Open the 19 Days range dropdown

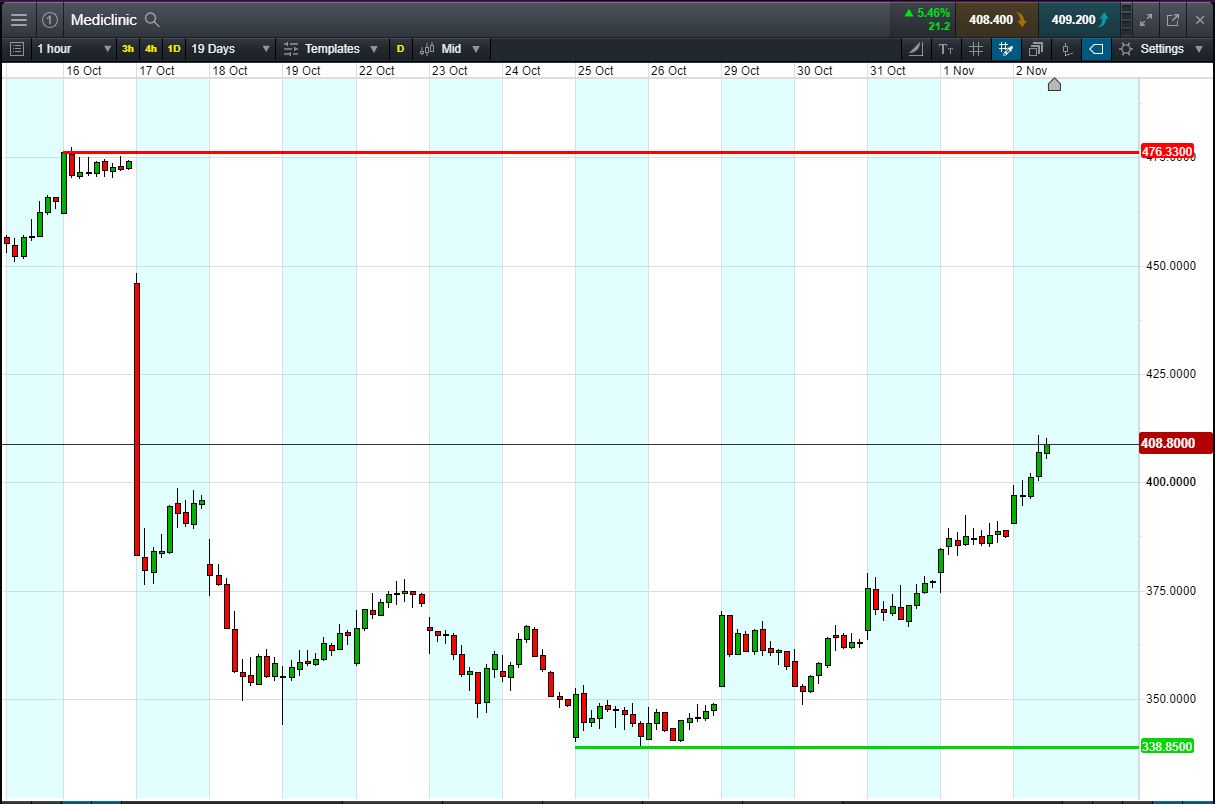coord(231,48)
